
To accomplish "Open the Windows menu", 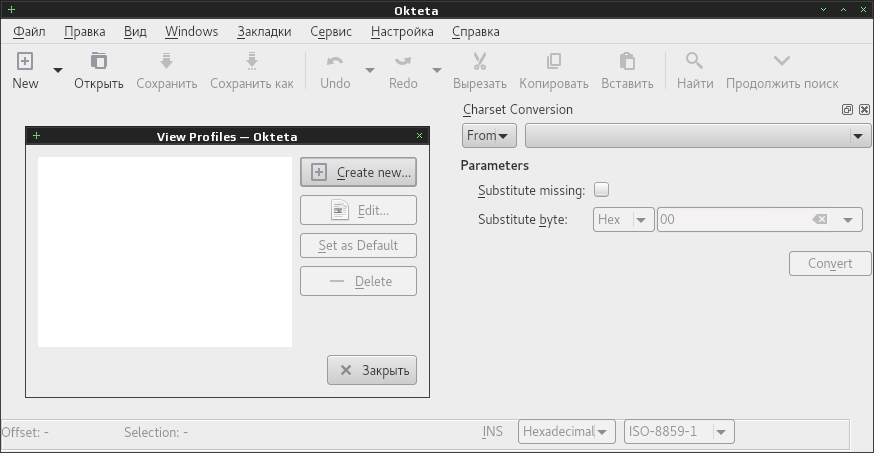I will (x=192, y=32).
